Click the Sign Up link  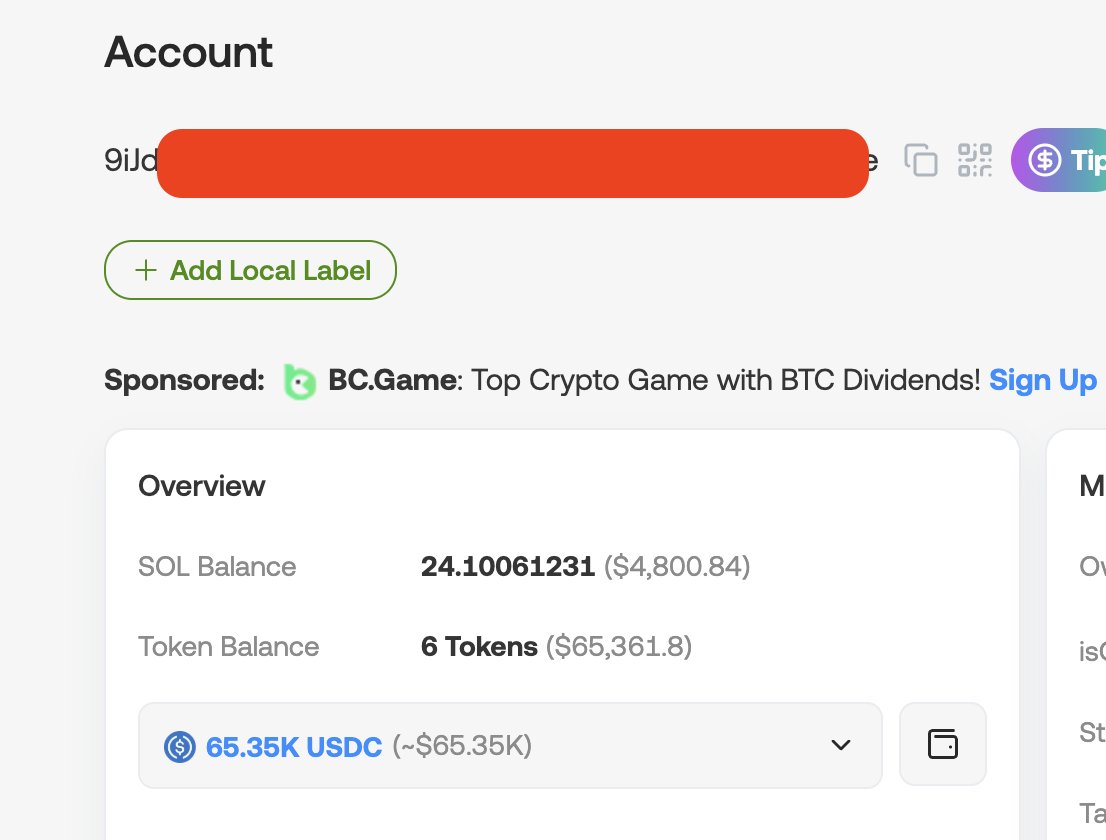pyautogui.click(x=1043, y=380)
